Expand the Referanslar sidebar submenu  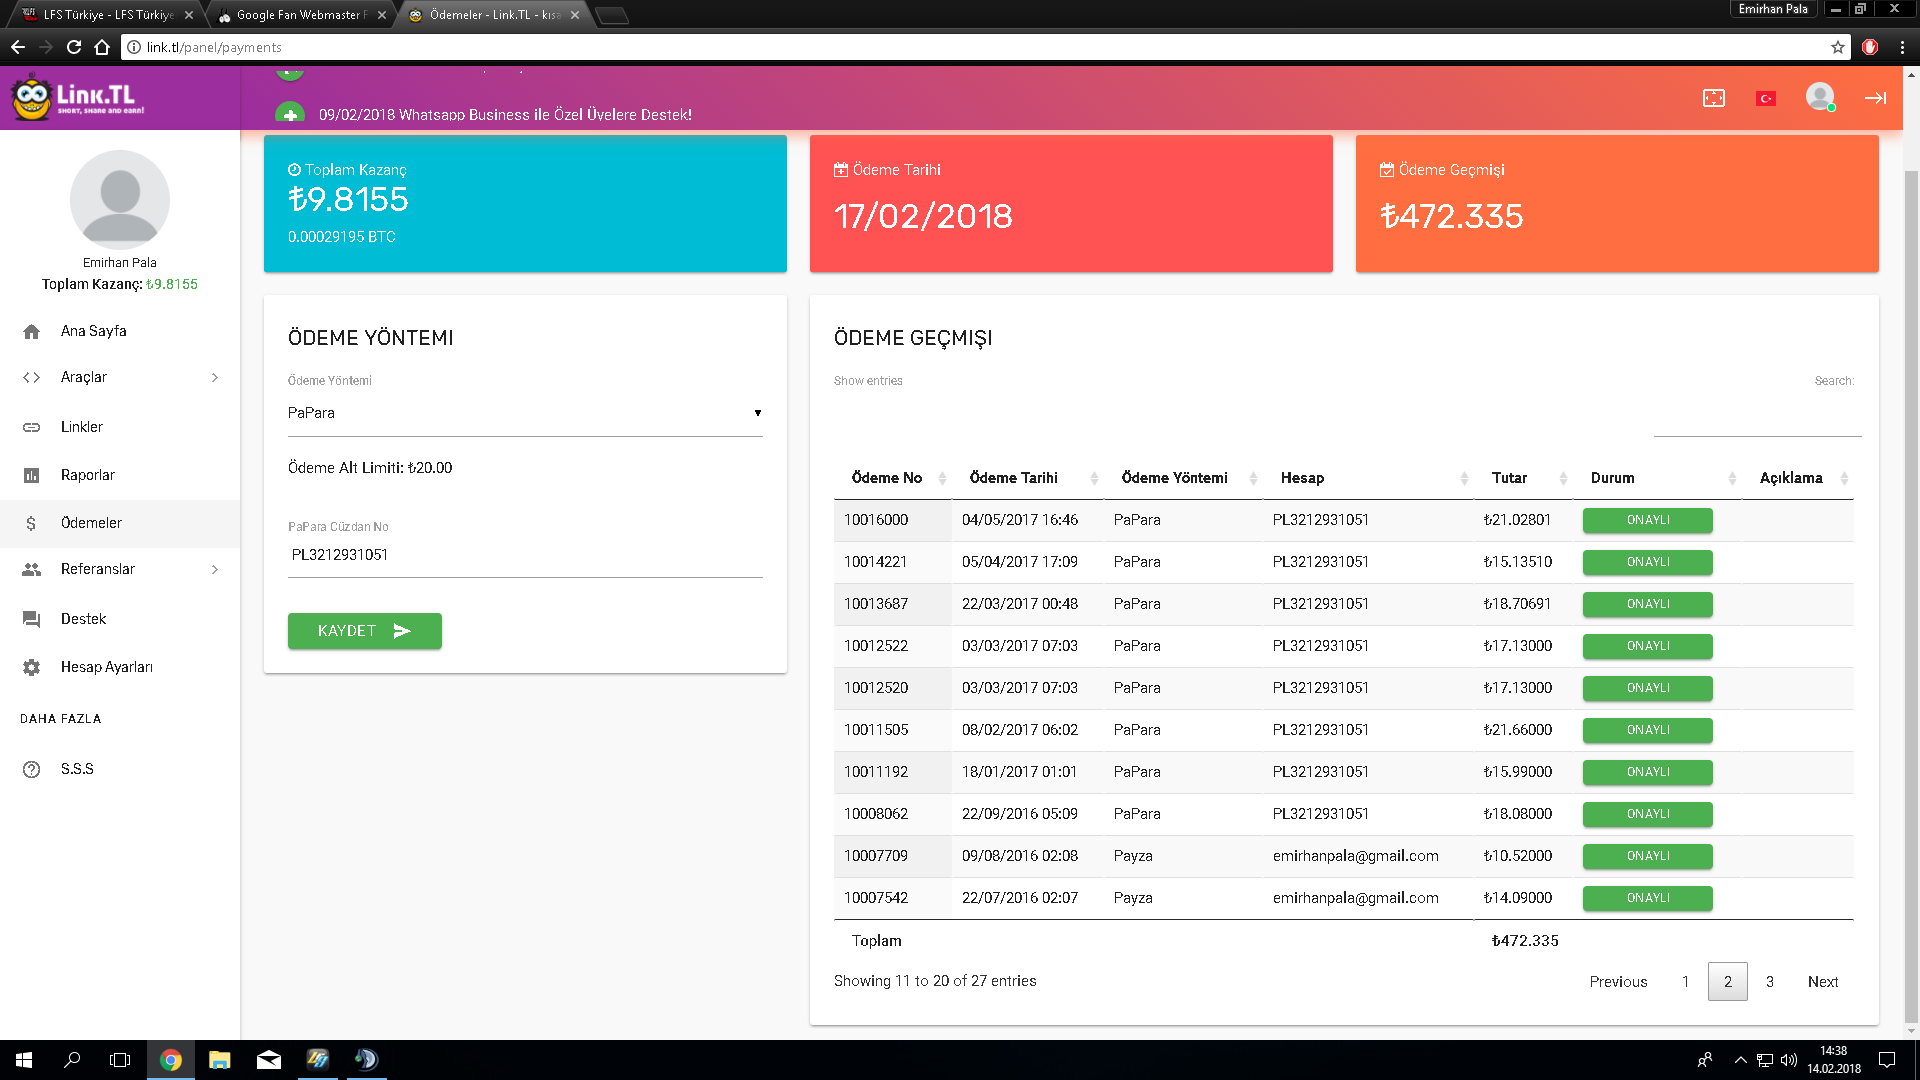pos(120,569)
